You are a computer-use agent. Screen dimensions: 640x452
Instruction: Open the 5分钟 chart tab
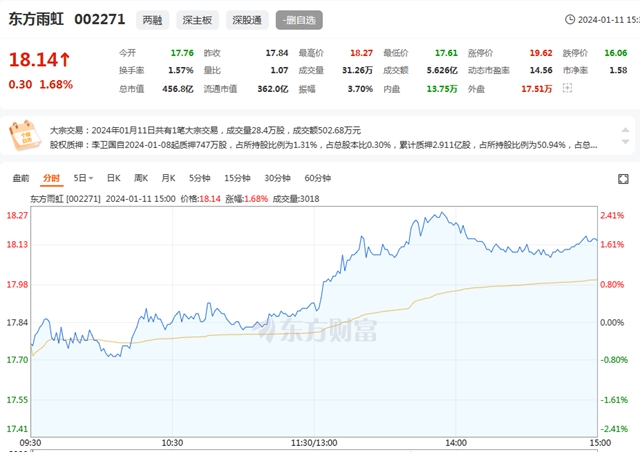pyautogui.click(x=200, y=178)
